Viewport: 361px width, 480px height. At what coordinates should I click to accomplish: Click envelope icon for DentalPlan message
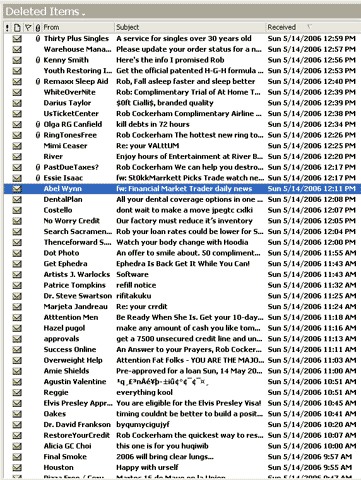(x=17, y=199)
